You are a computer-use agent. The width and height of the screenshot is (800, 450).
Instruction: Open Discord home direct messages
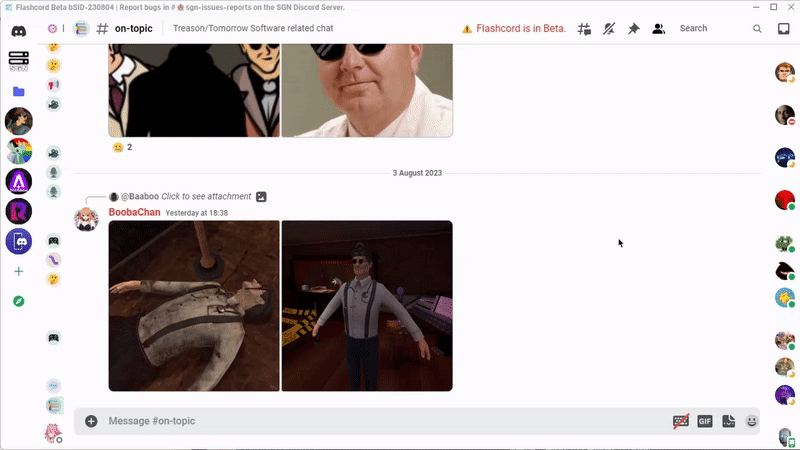(19, 31)
